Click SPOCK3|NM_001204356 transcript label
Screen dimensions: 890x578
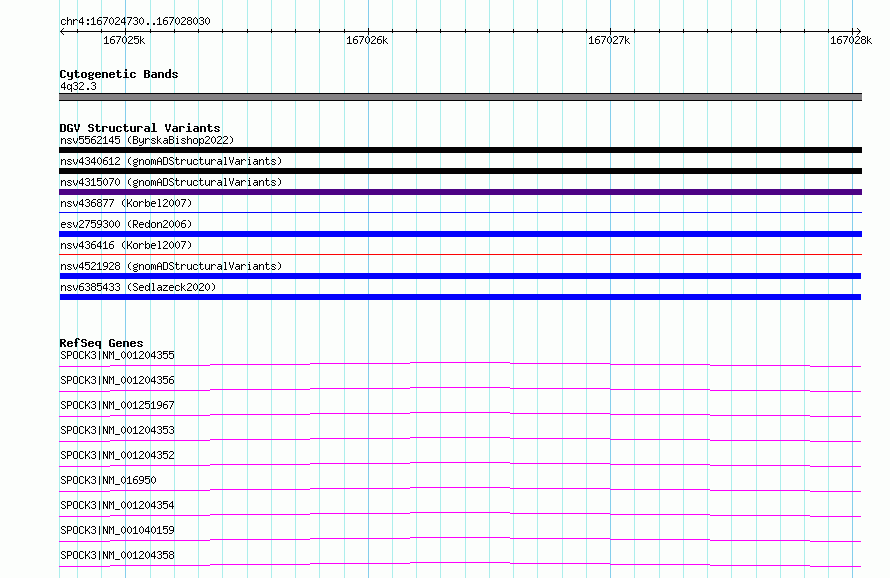[117, 380]
